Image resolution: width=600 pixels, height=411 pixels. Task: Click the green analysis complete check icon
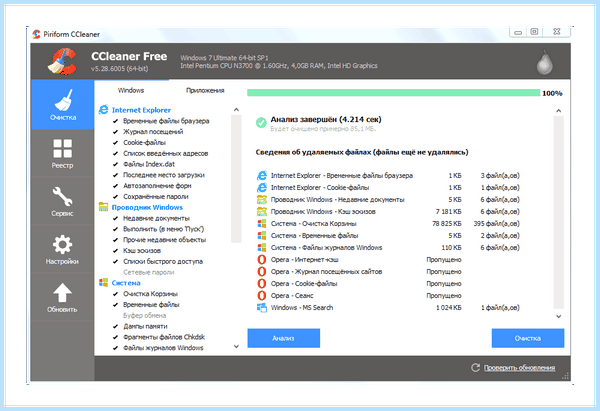[261, 122]
